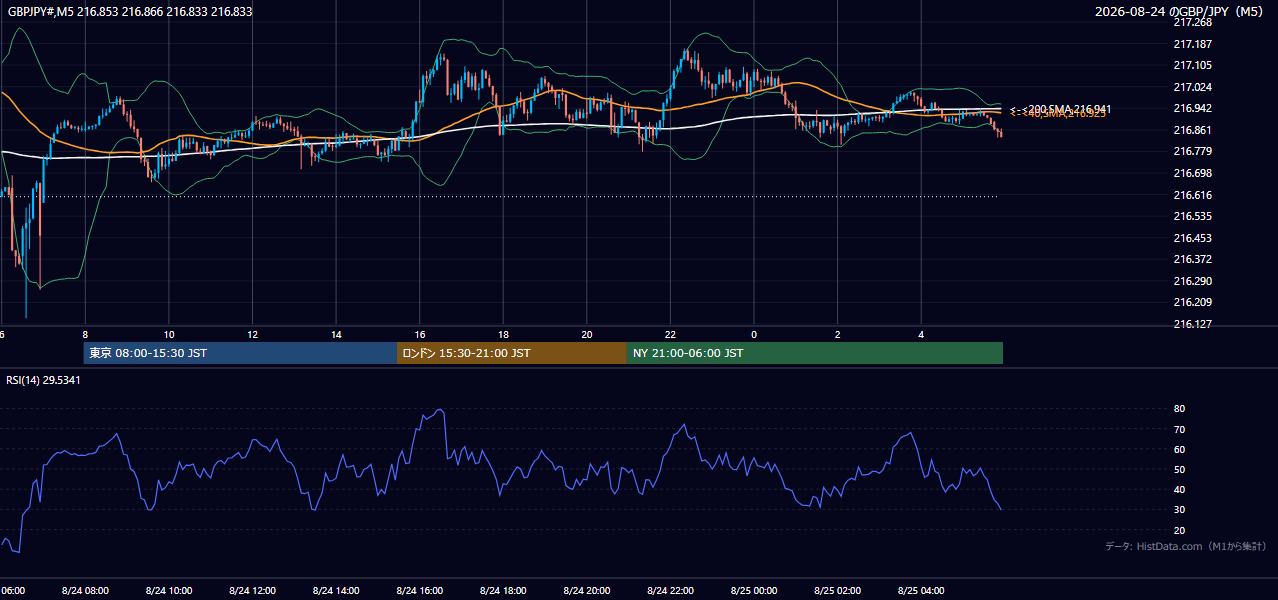Click the 217.105 price axis label
Viewport: 1278px width, 600px height.
[1192, 65]
